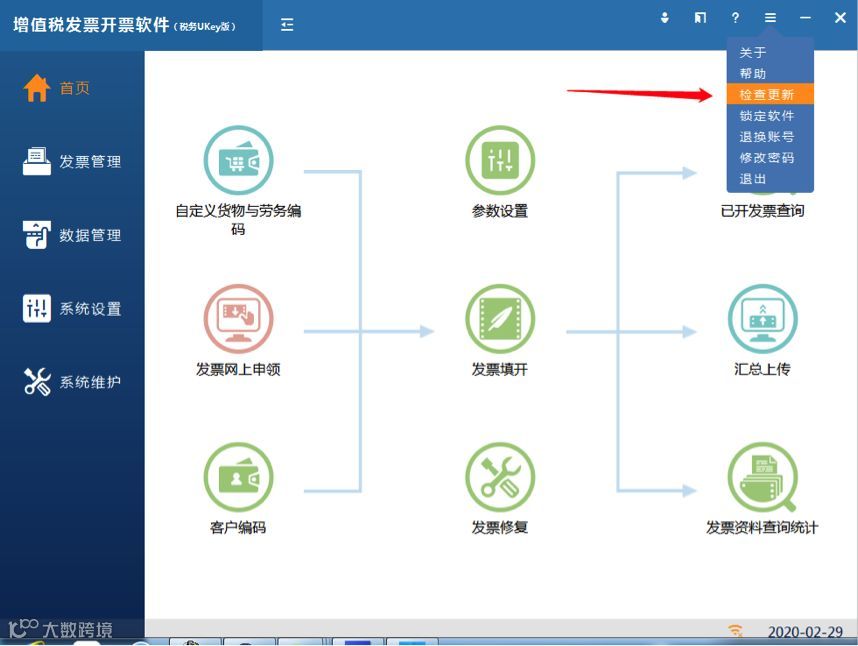Click the 参数设置 text label
Screen dimensions: 858x646
500,211
